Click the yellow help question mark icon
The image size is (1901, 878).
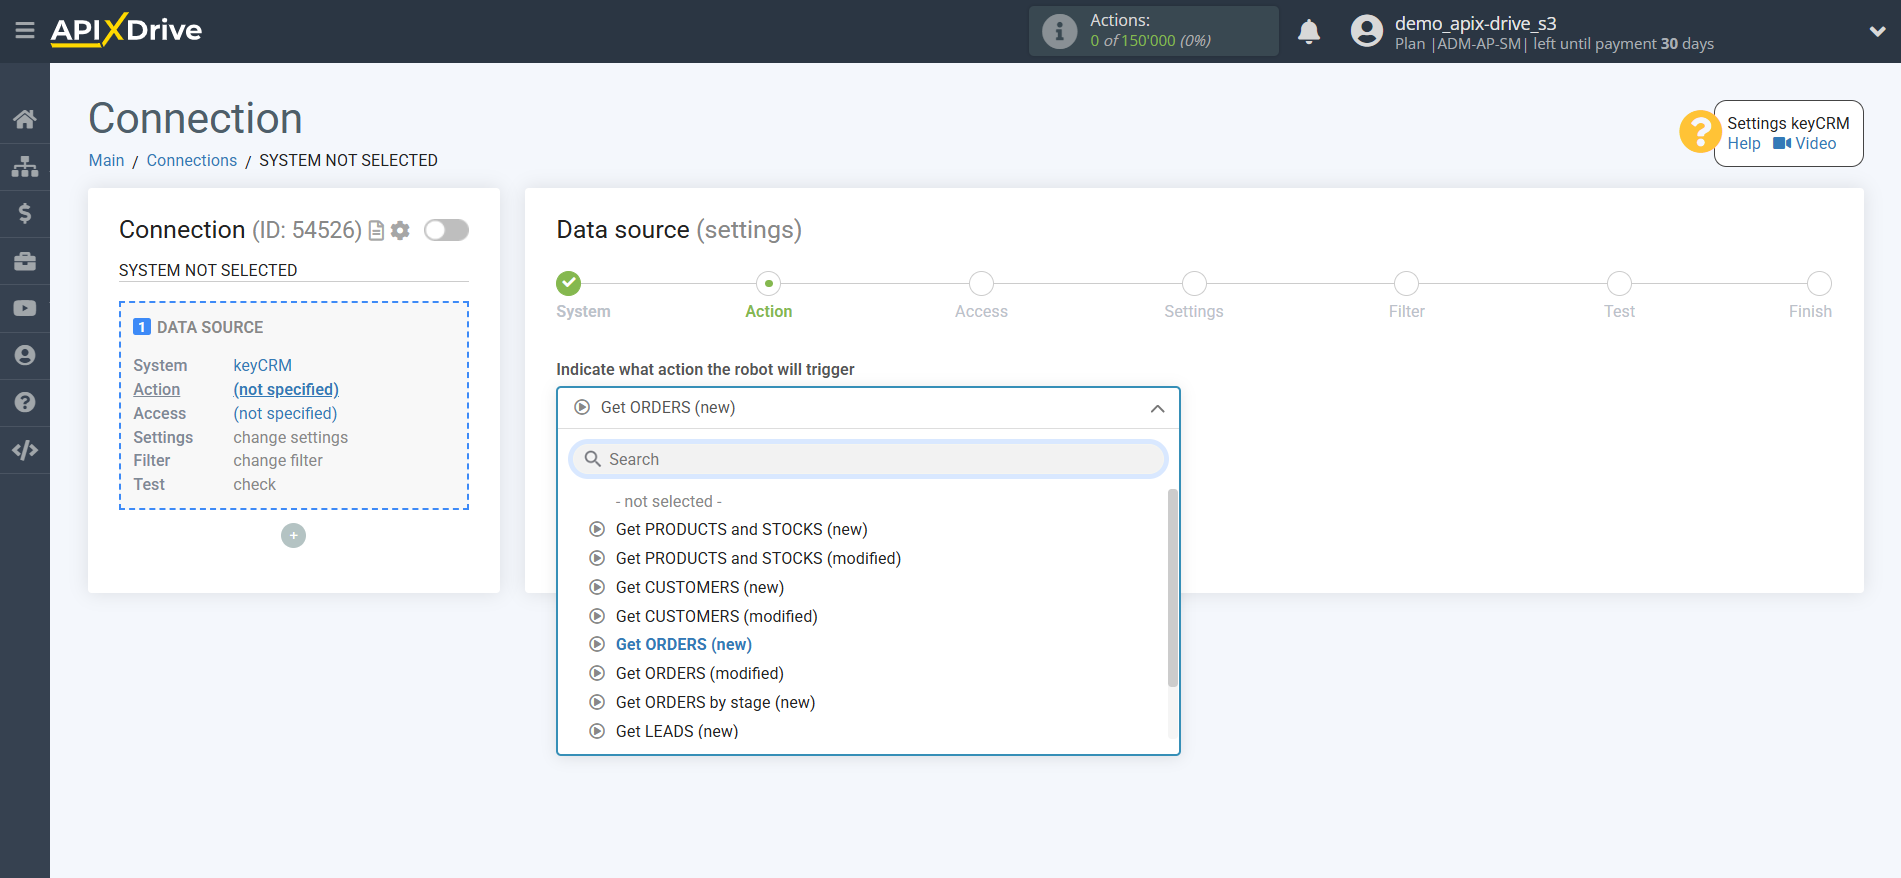coord(1700,132)
